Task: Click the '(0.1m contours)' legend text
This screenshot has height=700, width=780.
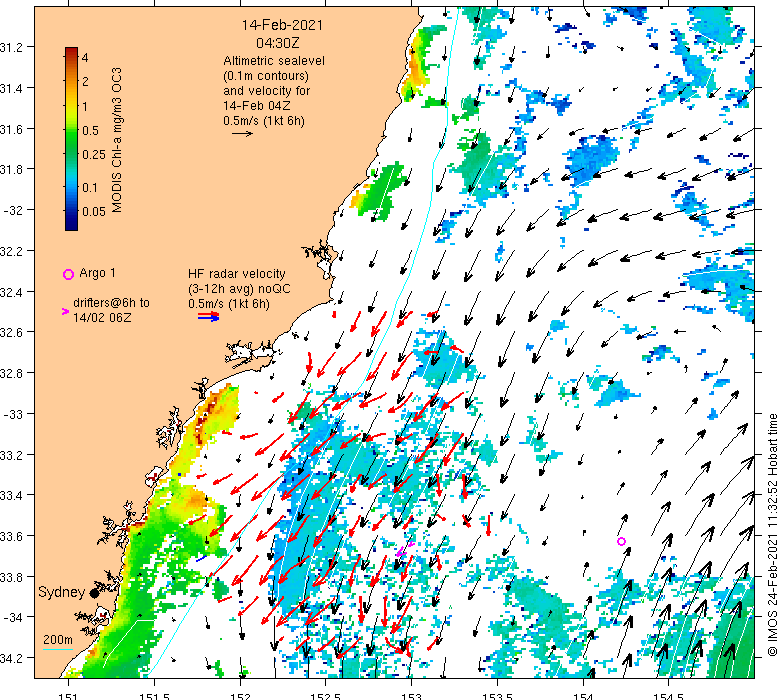Action: tap(266, 76)
